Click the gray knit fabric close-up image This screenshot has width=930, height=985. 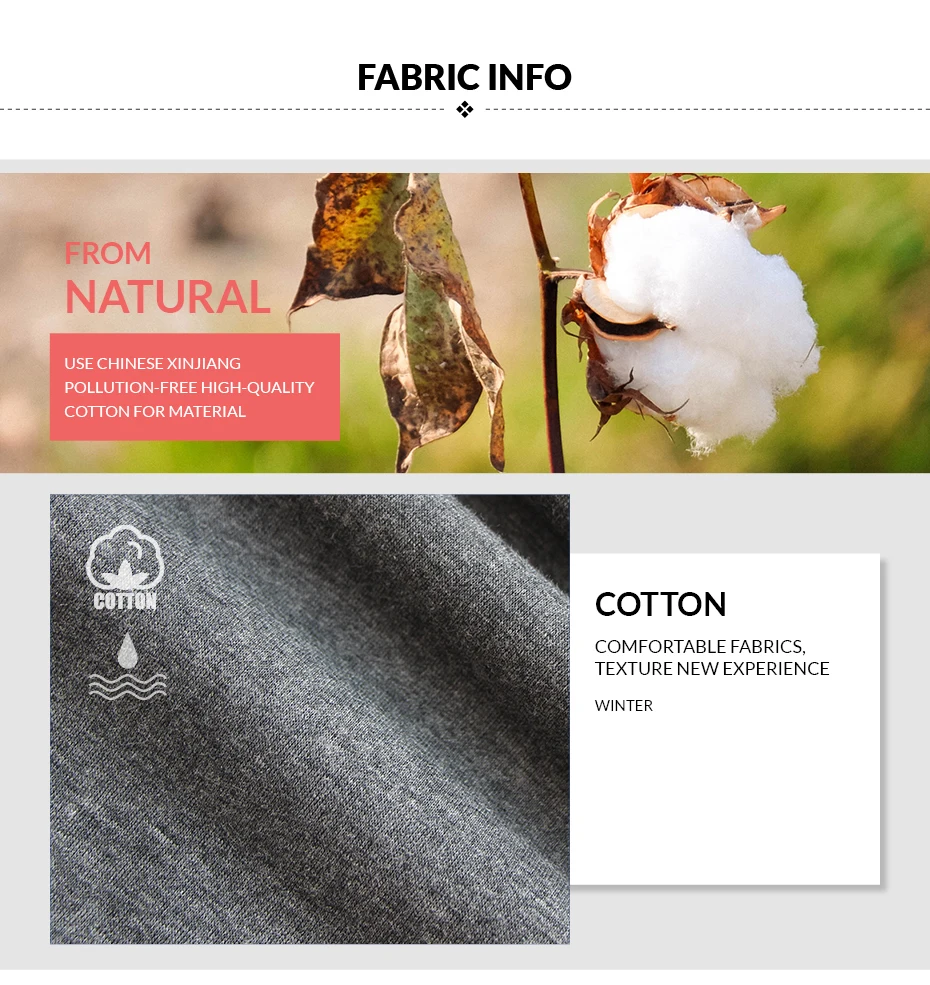tap(310, 719)
